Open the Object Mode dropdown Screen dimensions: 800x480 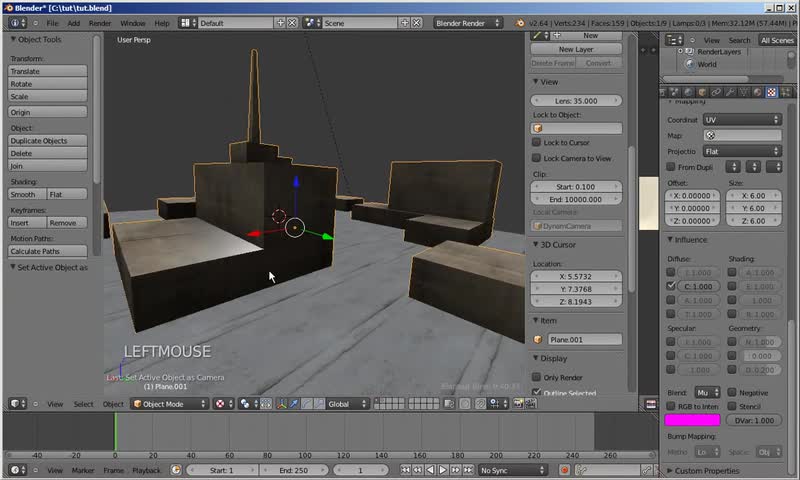pos(170,404)
